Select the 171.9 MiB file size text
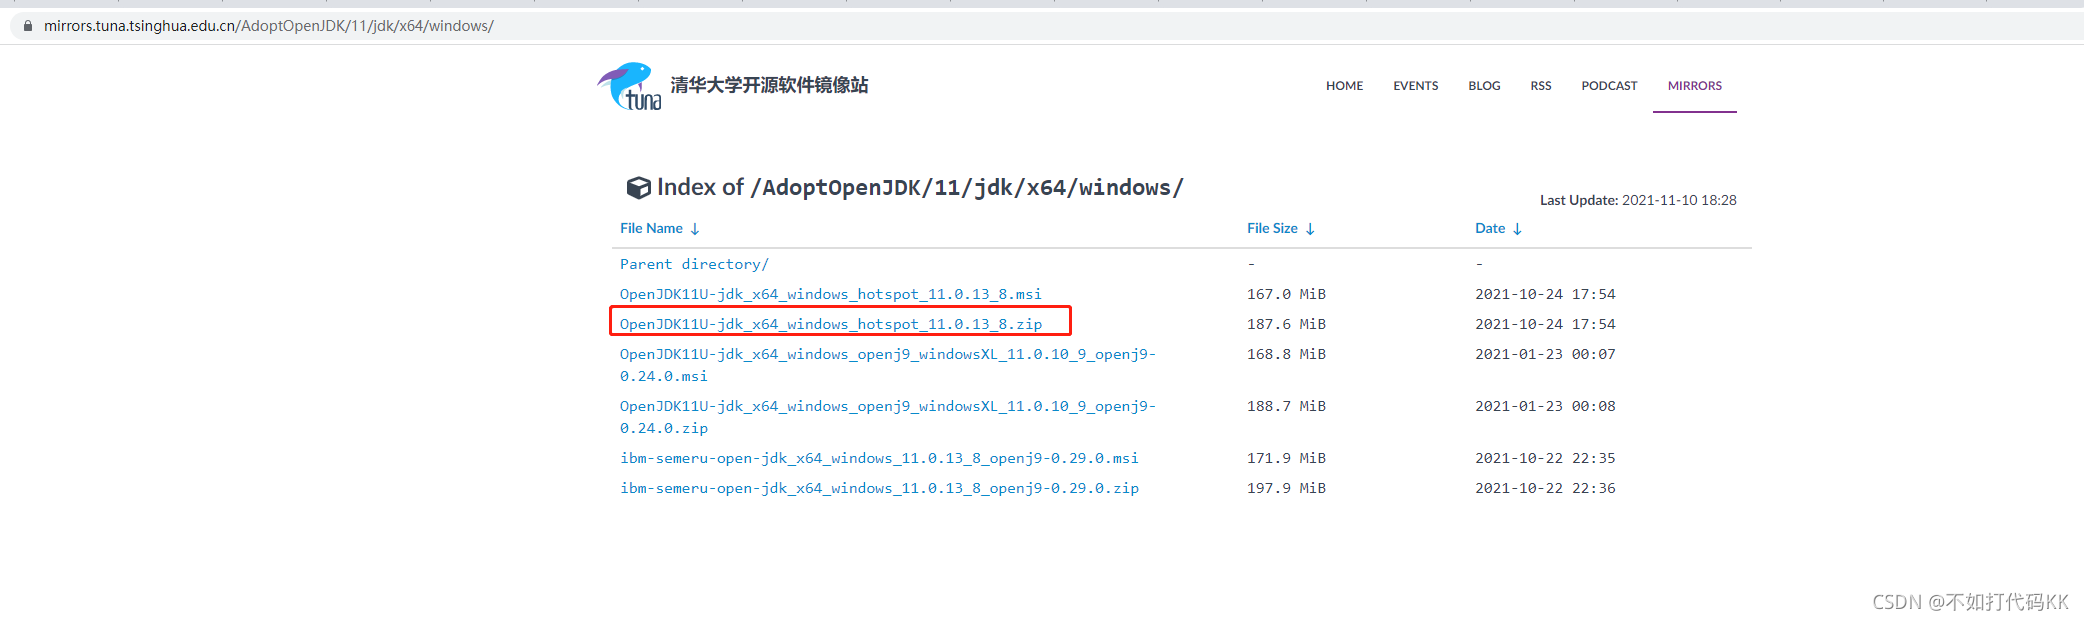The image size is (2084, 620). (x=1286, y=458)
